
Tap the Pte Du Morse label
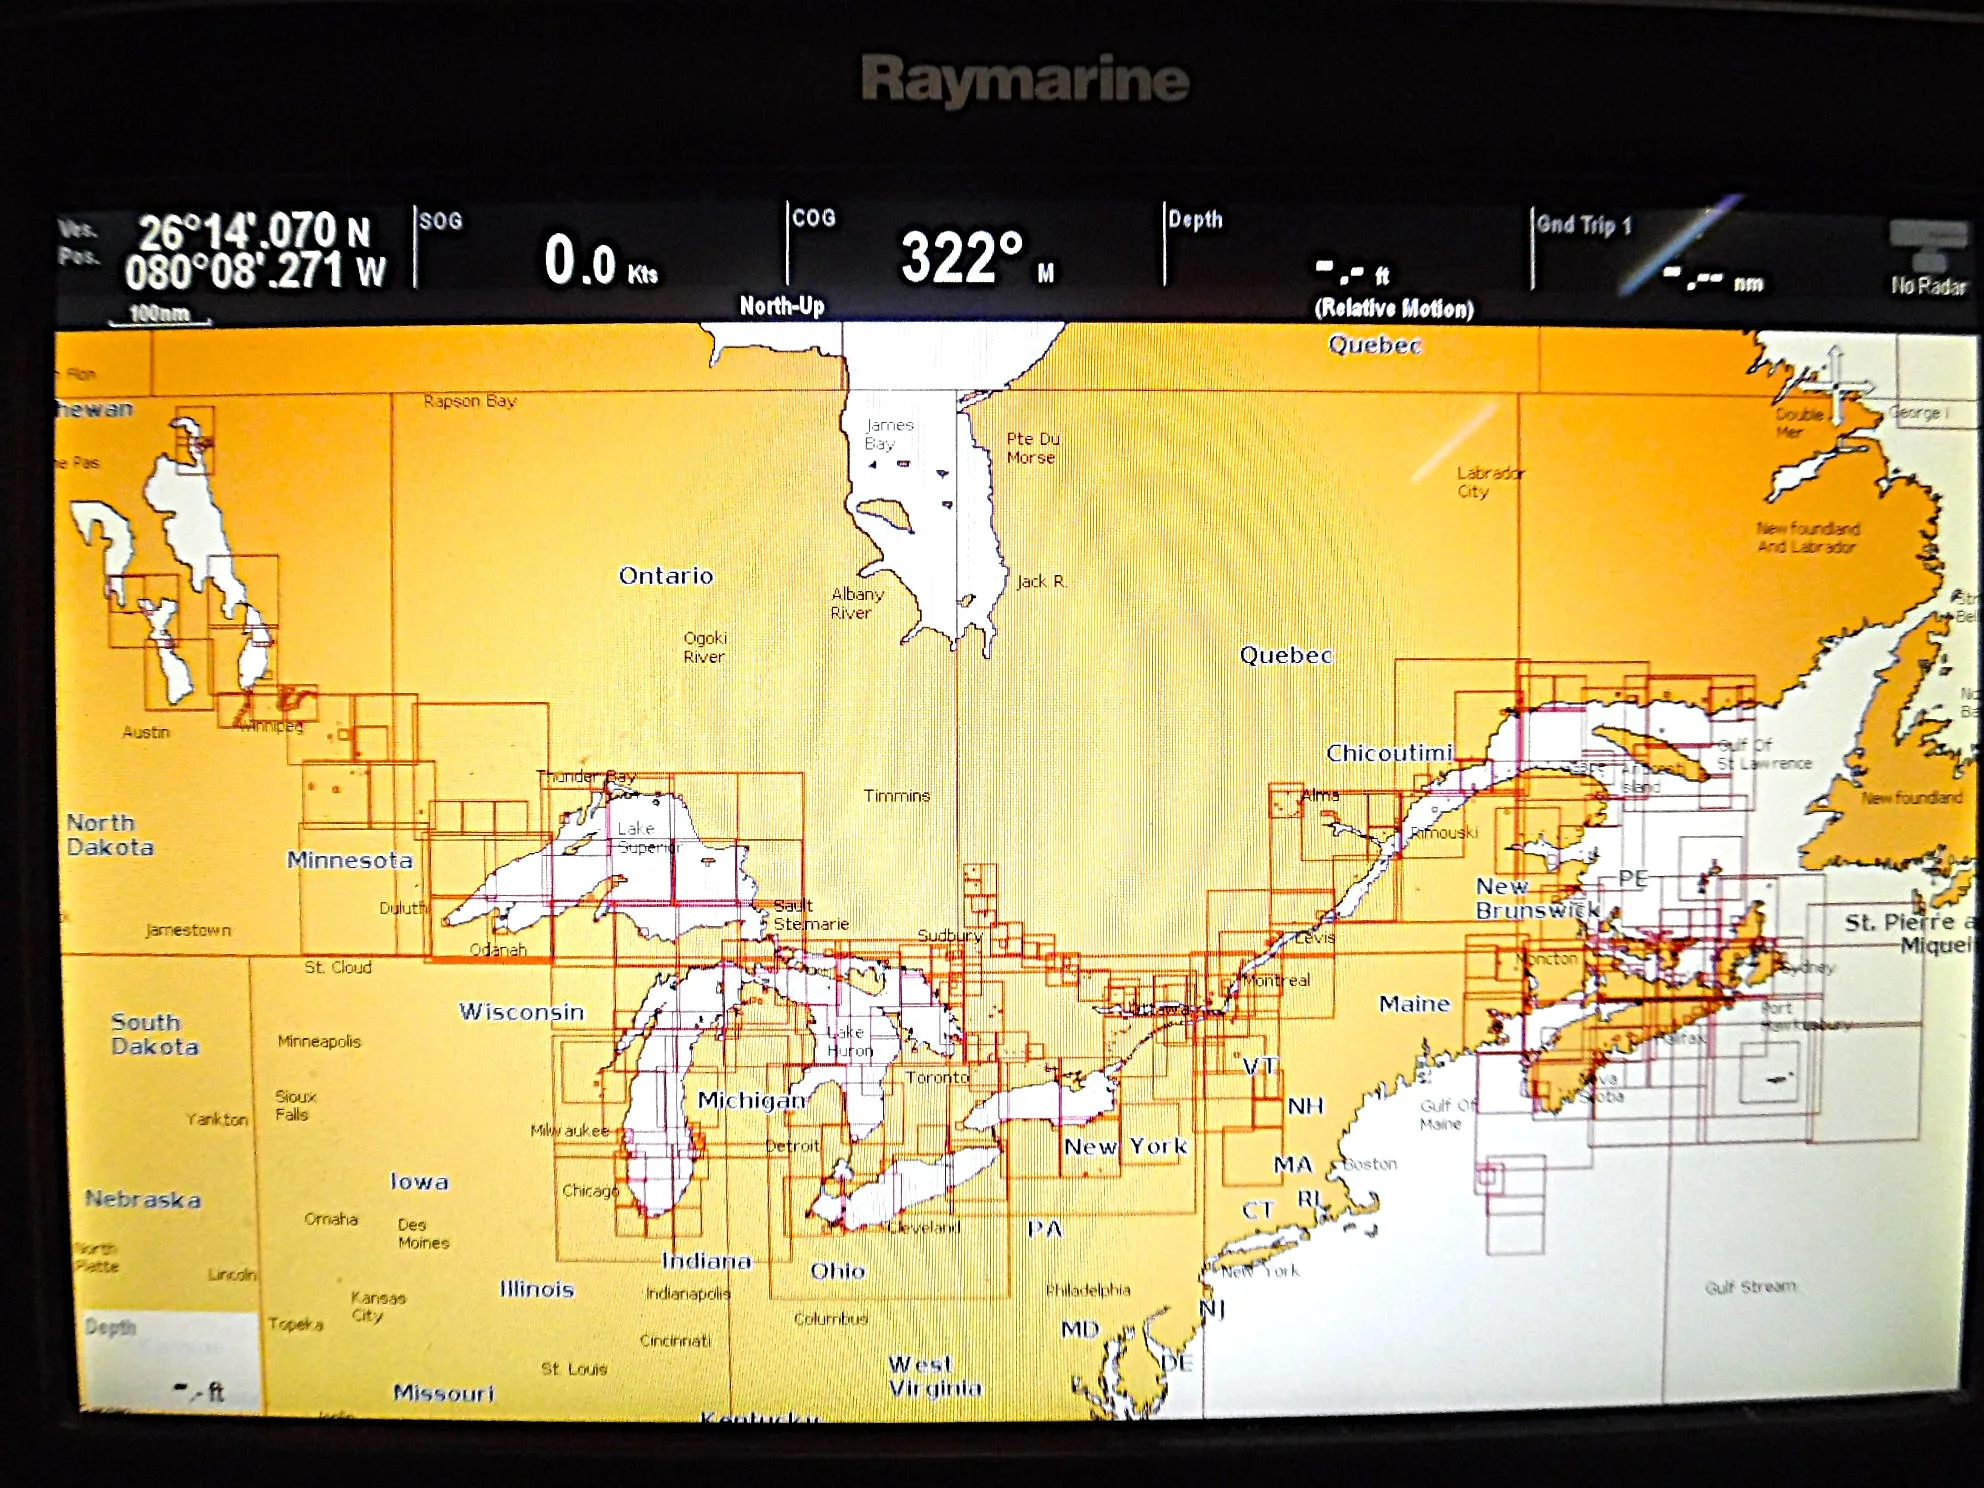click(x=1032, y=448)
